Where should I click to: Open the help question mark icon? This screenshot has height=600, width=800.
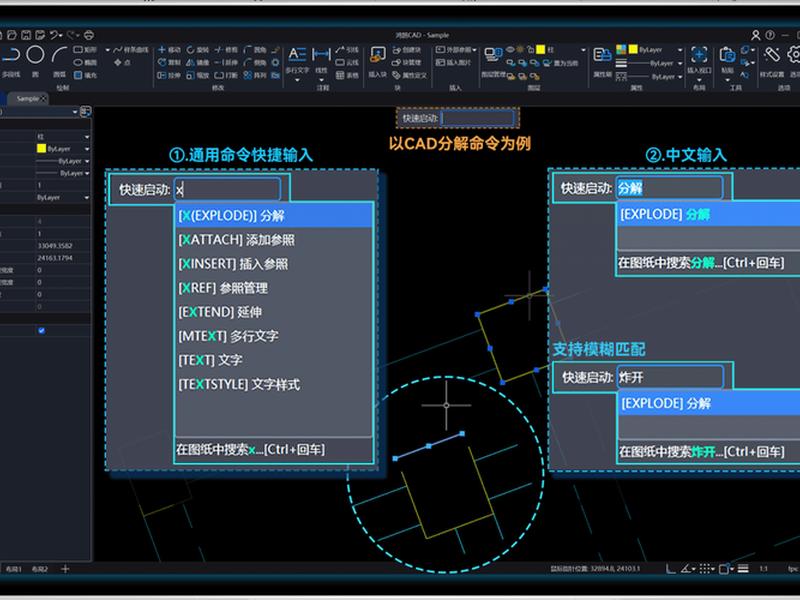click(770, 35)
